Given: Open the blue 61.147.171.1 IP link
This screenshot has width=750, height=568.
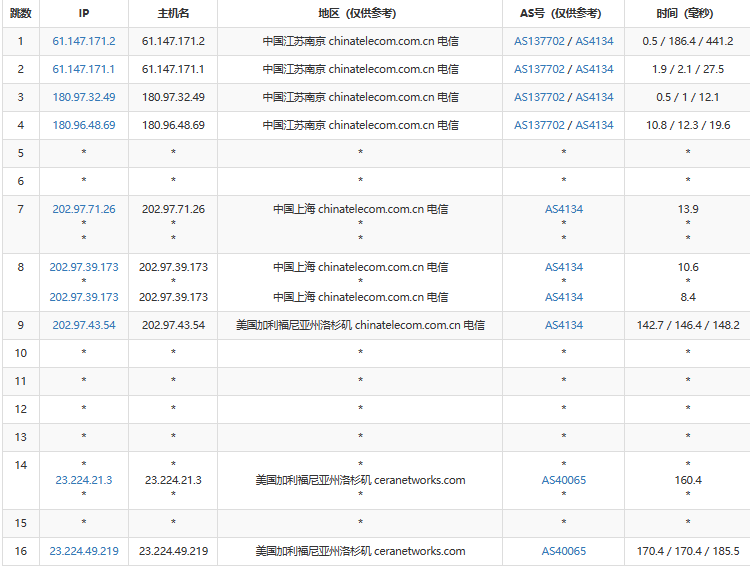Looking at the screenshot, I should tap(84, 69).
